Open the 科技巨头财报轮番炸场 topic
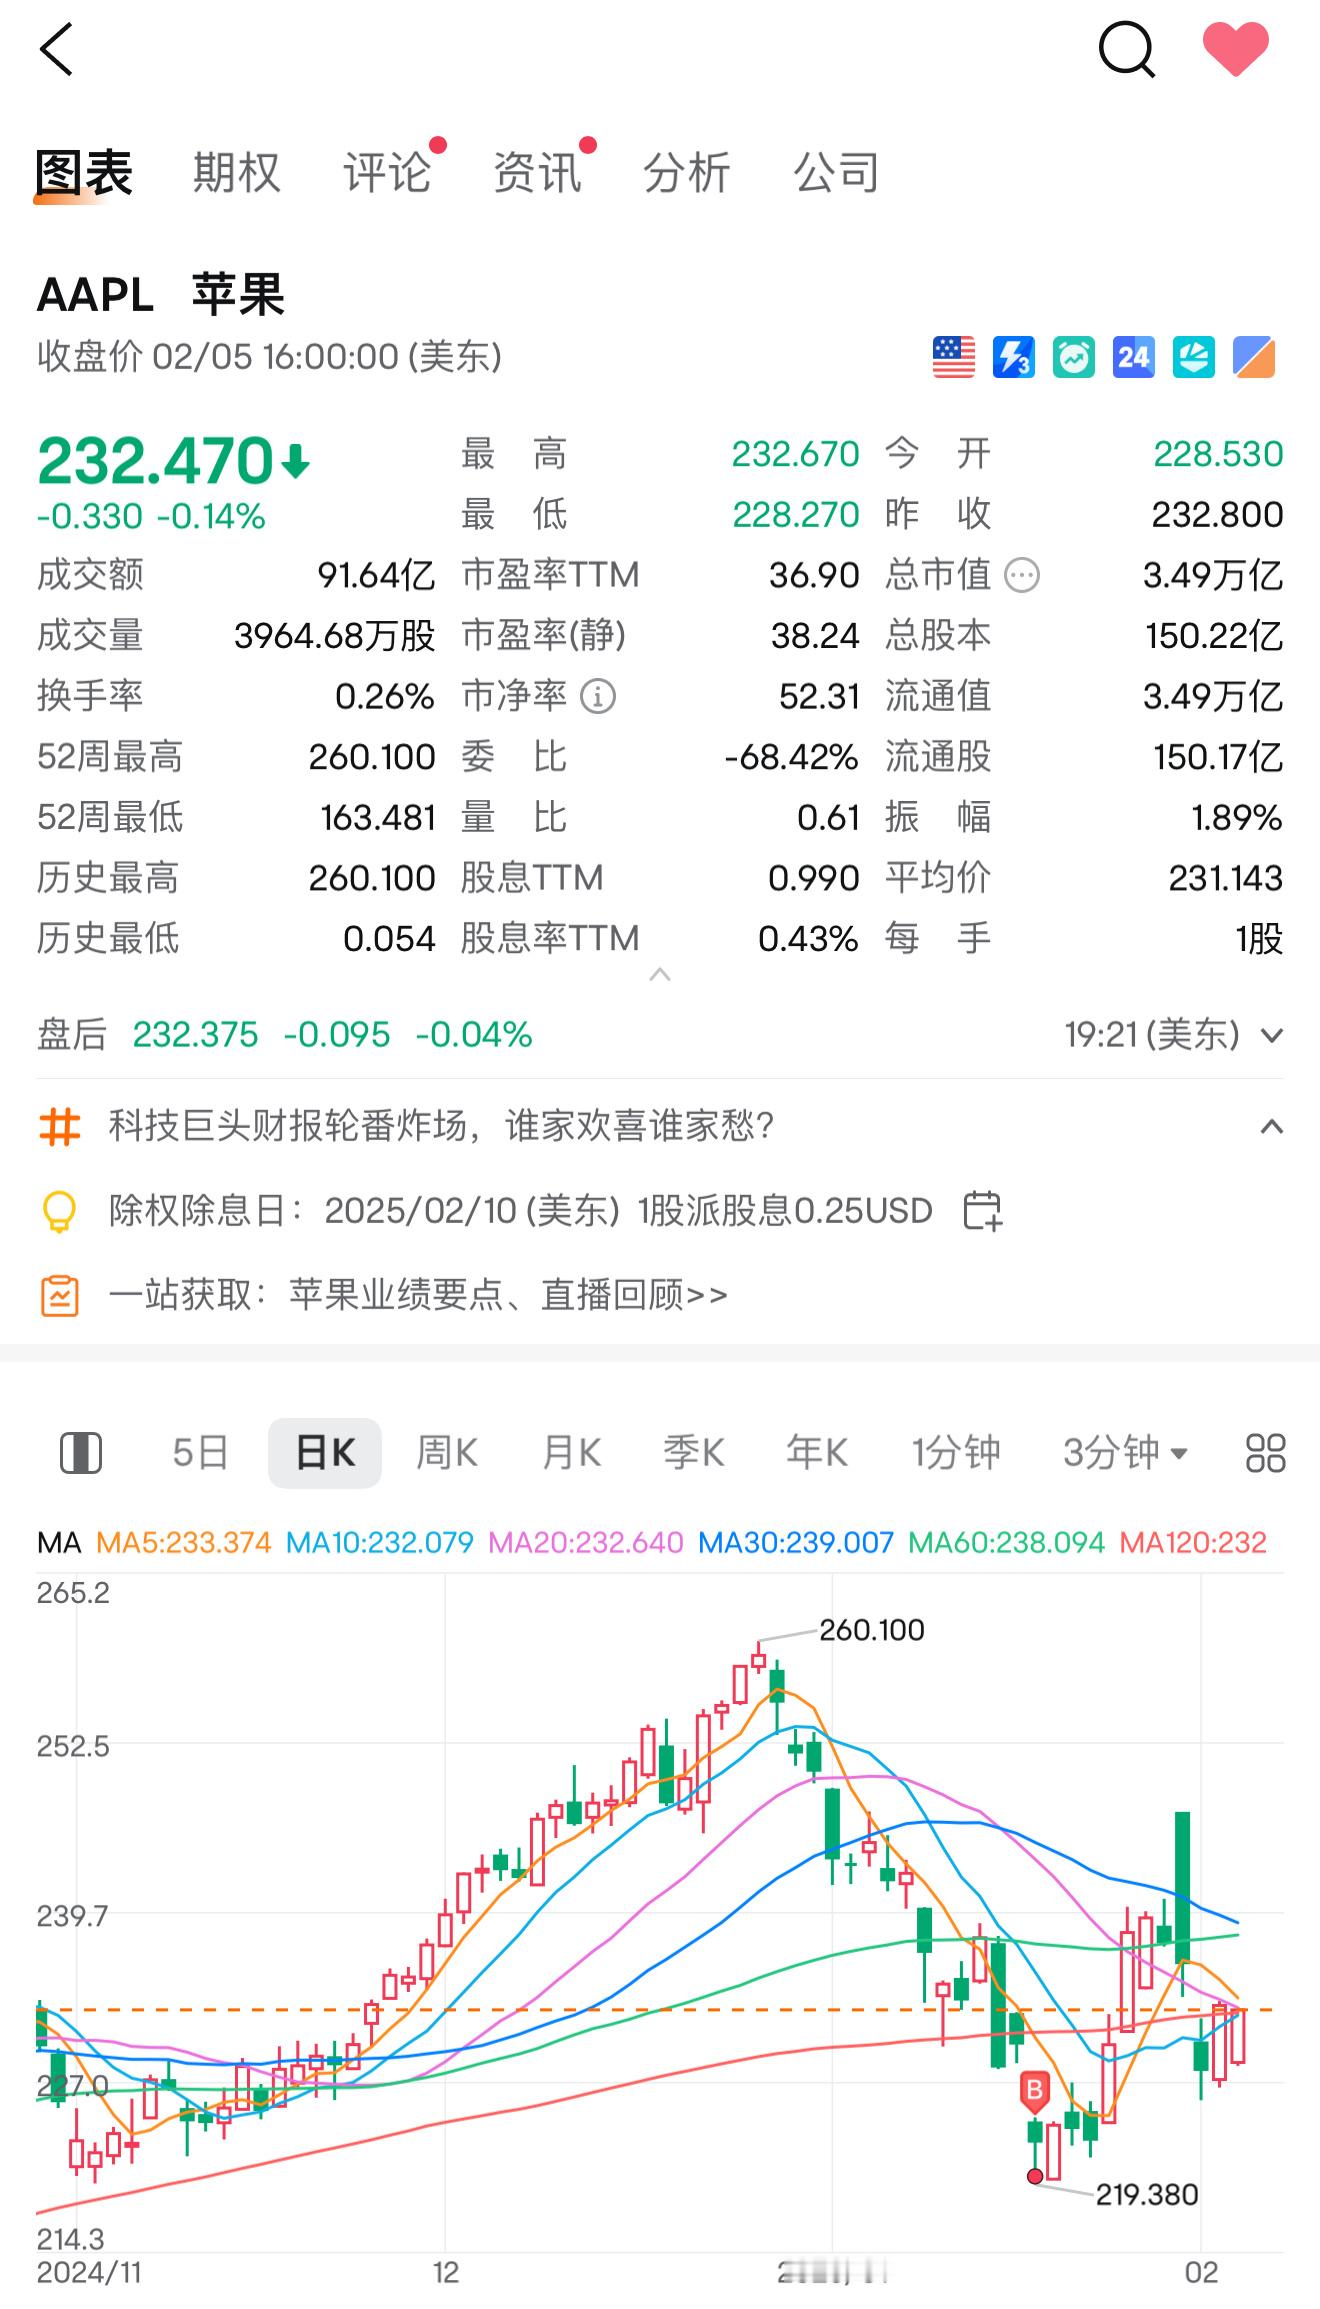Image resolution: width=1320 pixels, height=2309 pixels. tap(441, 1126)
